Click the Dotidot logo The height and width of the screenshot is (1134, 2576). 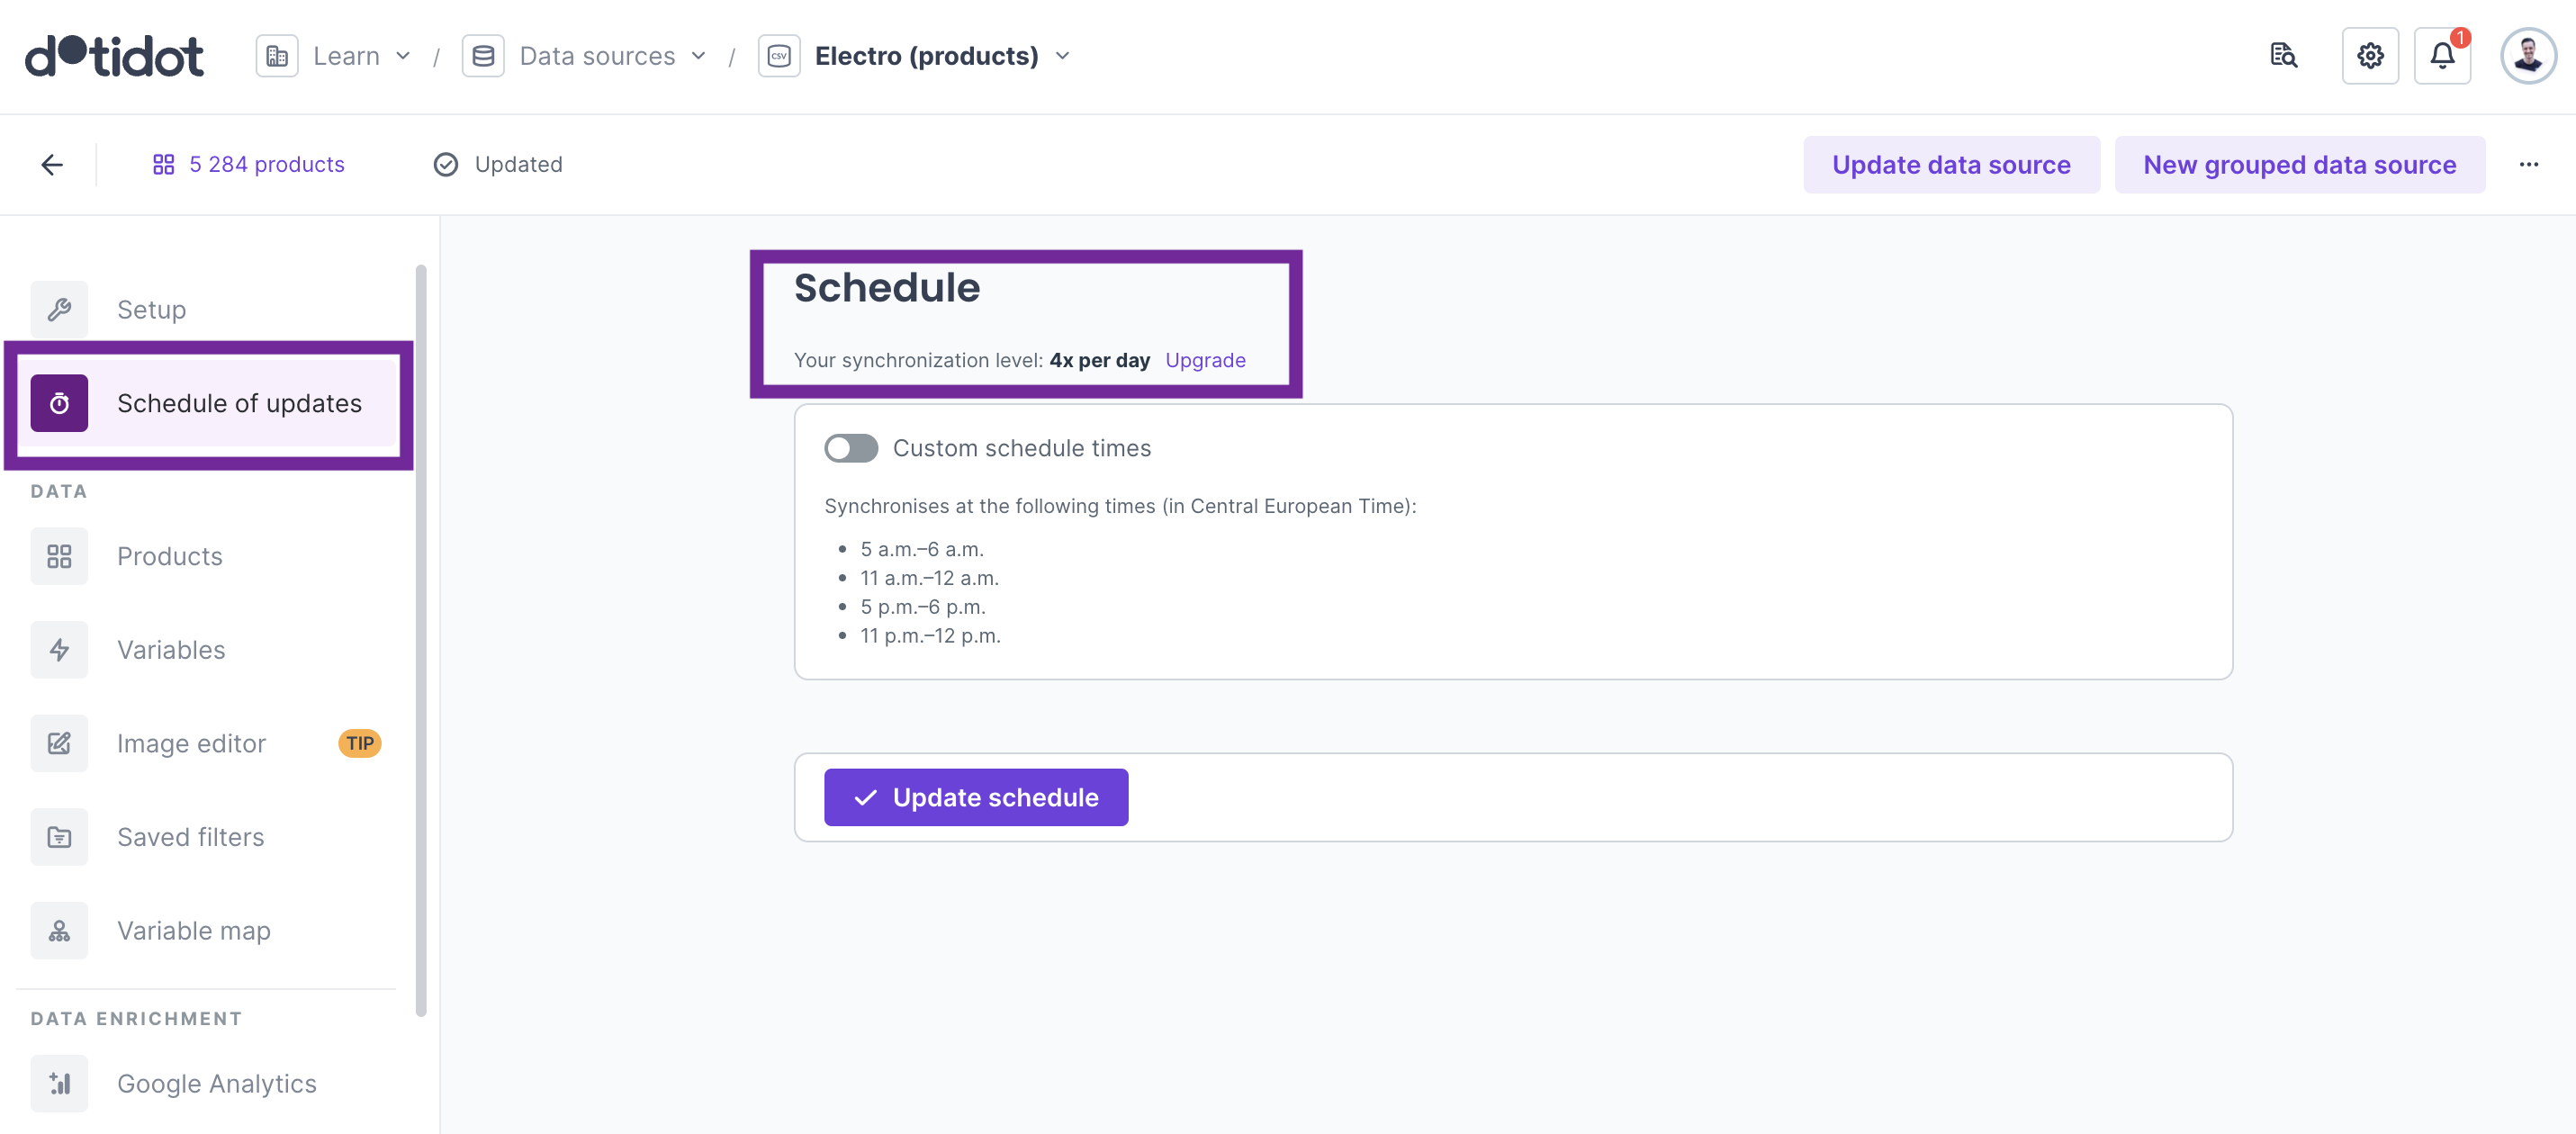[114, 56]
